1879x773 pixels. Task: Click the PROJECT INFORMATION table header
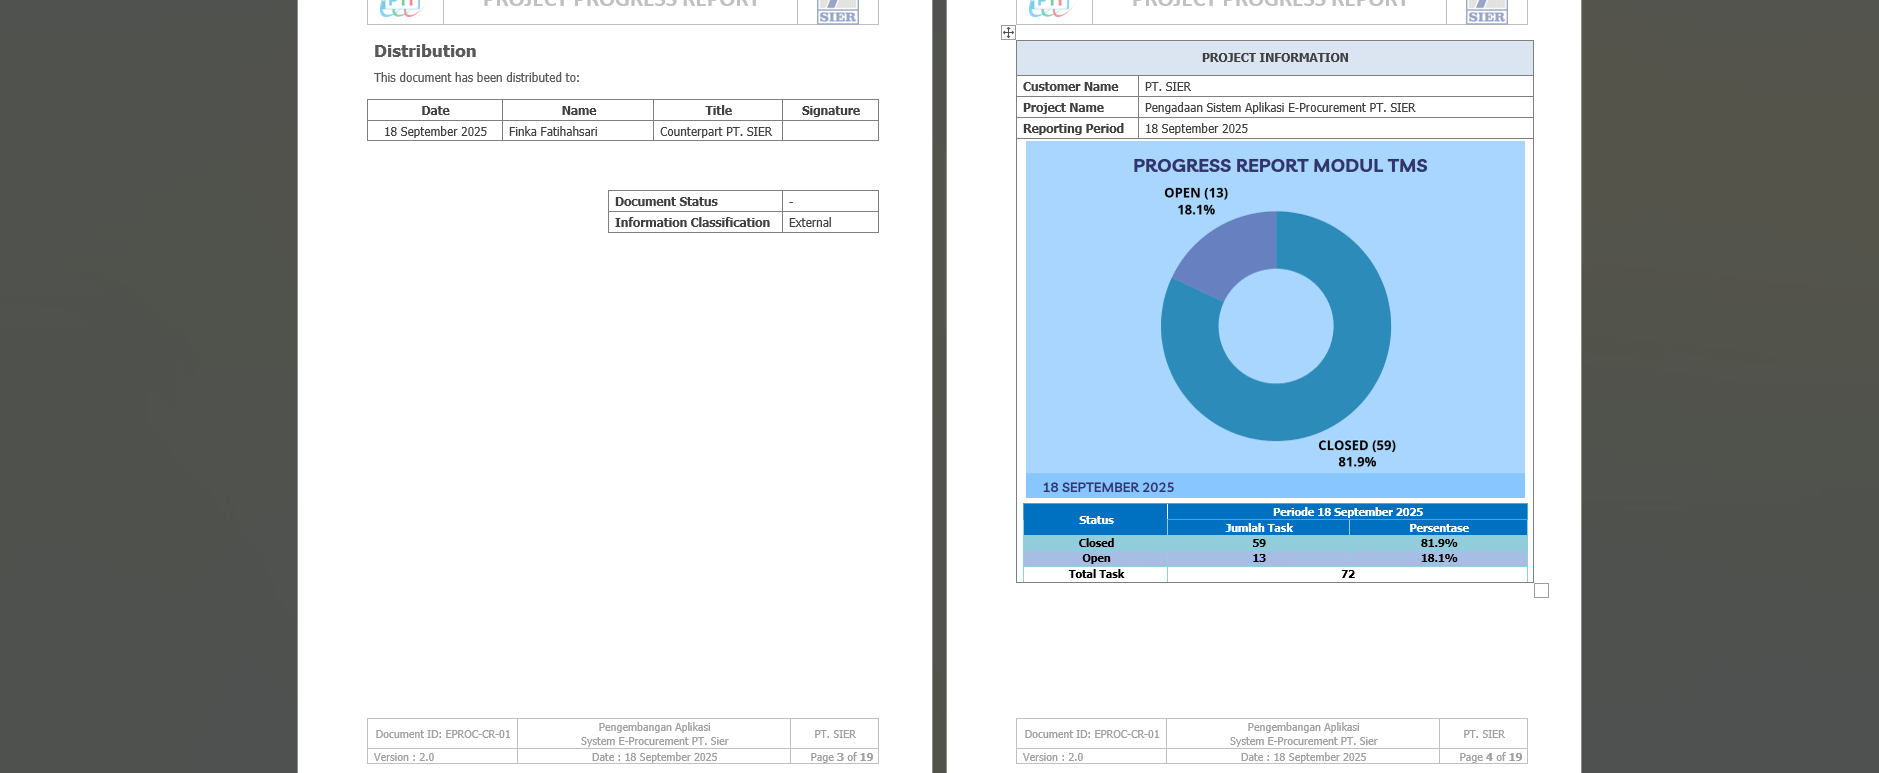tap(1274, 58)
